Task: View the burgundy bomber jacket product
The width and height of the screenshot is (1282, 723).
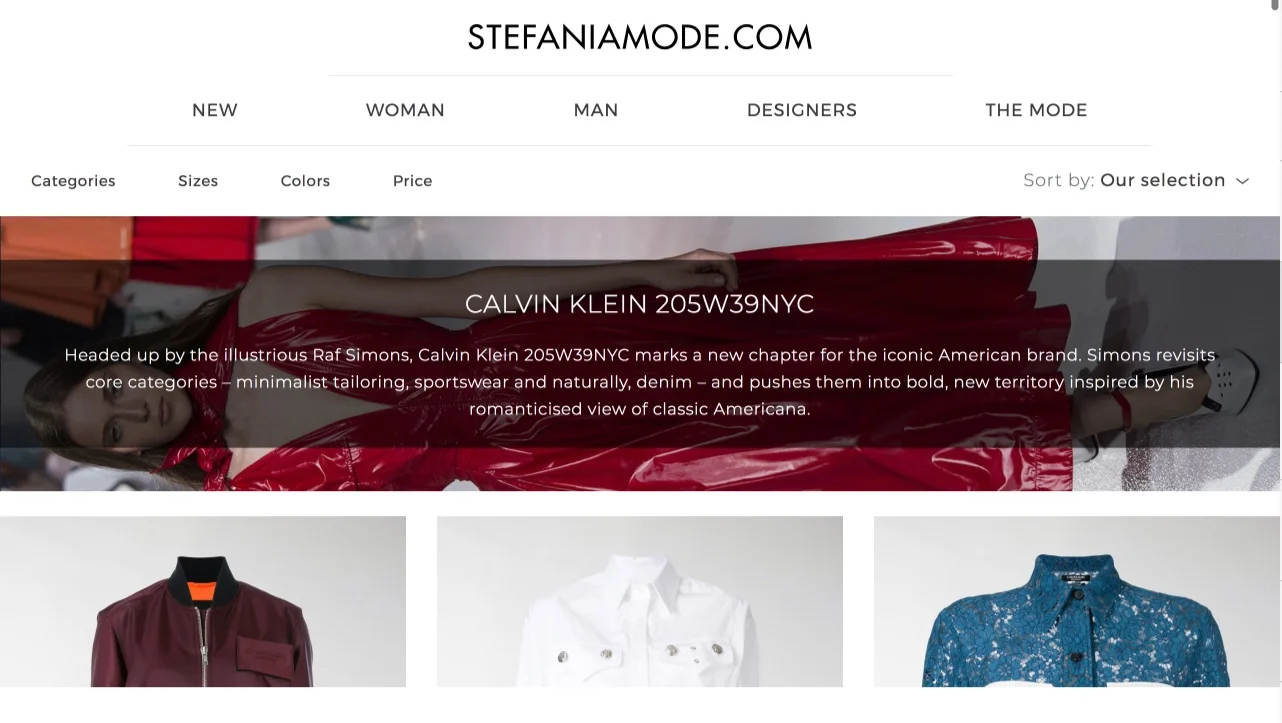Action: click(203, 601)
